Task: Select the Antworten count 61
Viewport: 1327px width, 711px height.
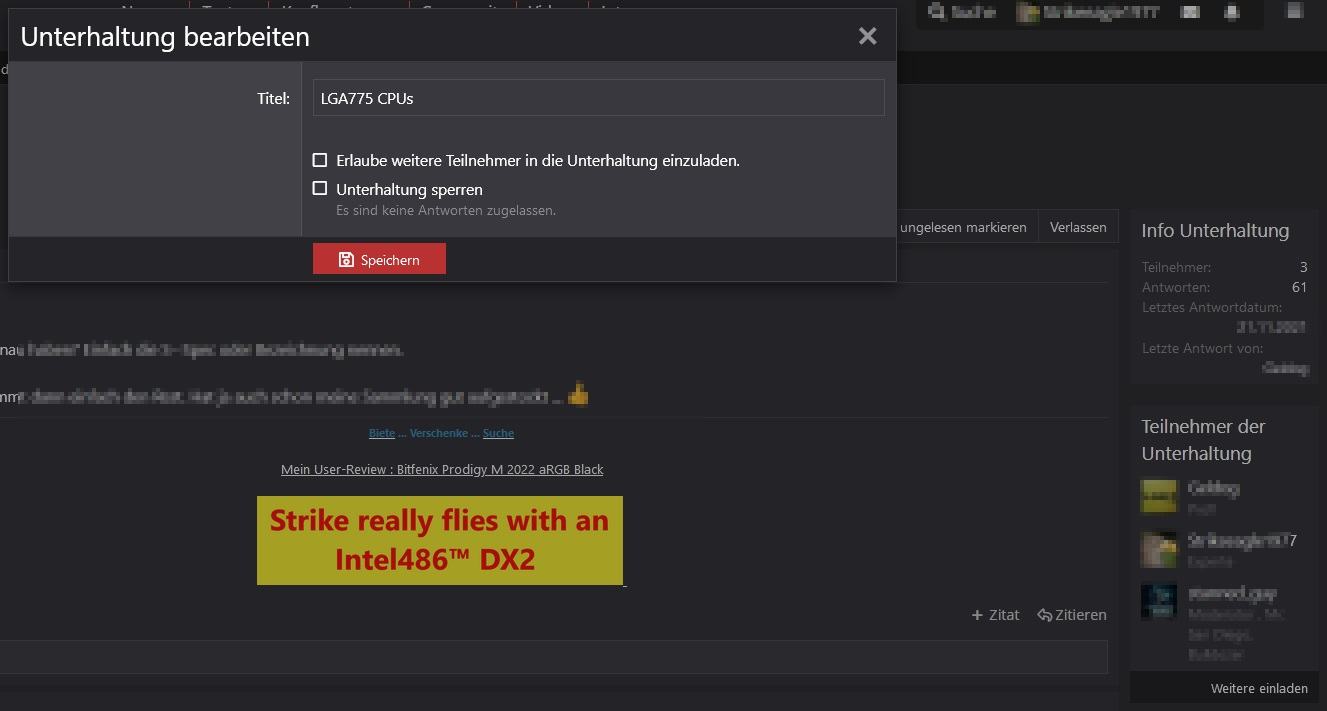Action: [1299, 287]
